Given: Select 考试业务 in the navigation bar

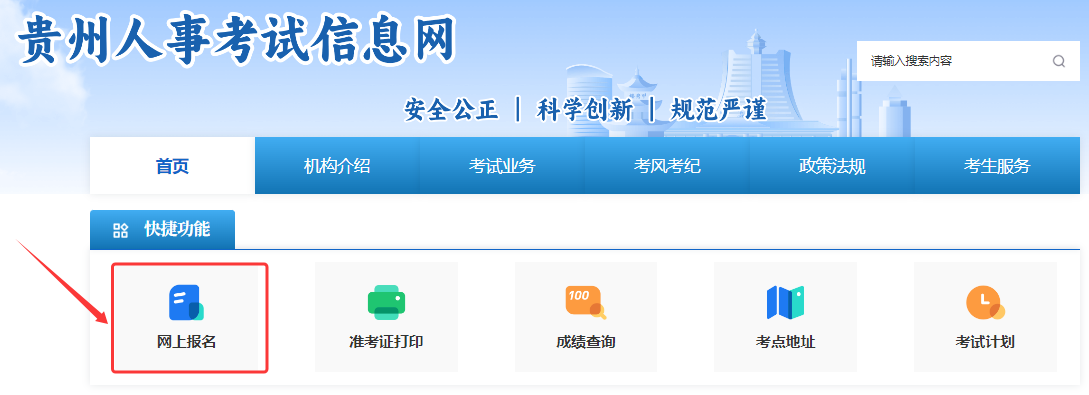Looking at the screenshot, I should pyautogui.click(x=502, y=166).
